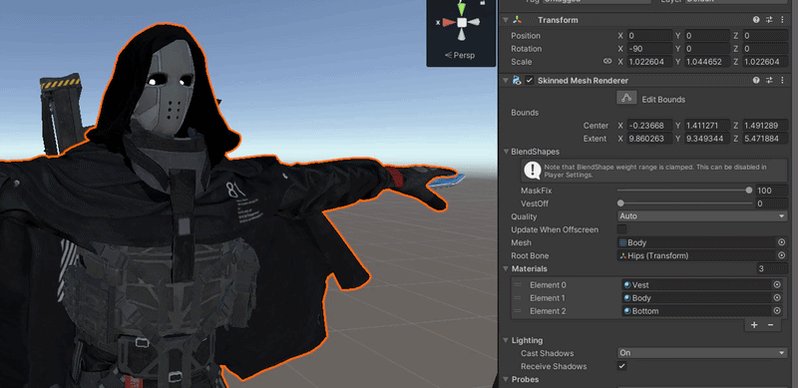This screenshot has width=798, height=388.
Task: Collapse the Skinned Mesh Renderer component
Action: 505,80
